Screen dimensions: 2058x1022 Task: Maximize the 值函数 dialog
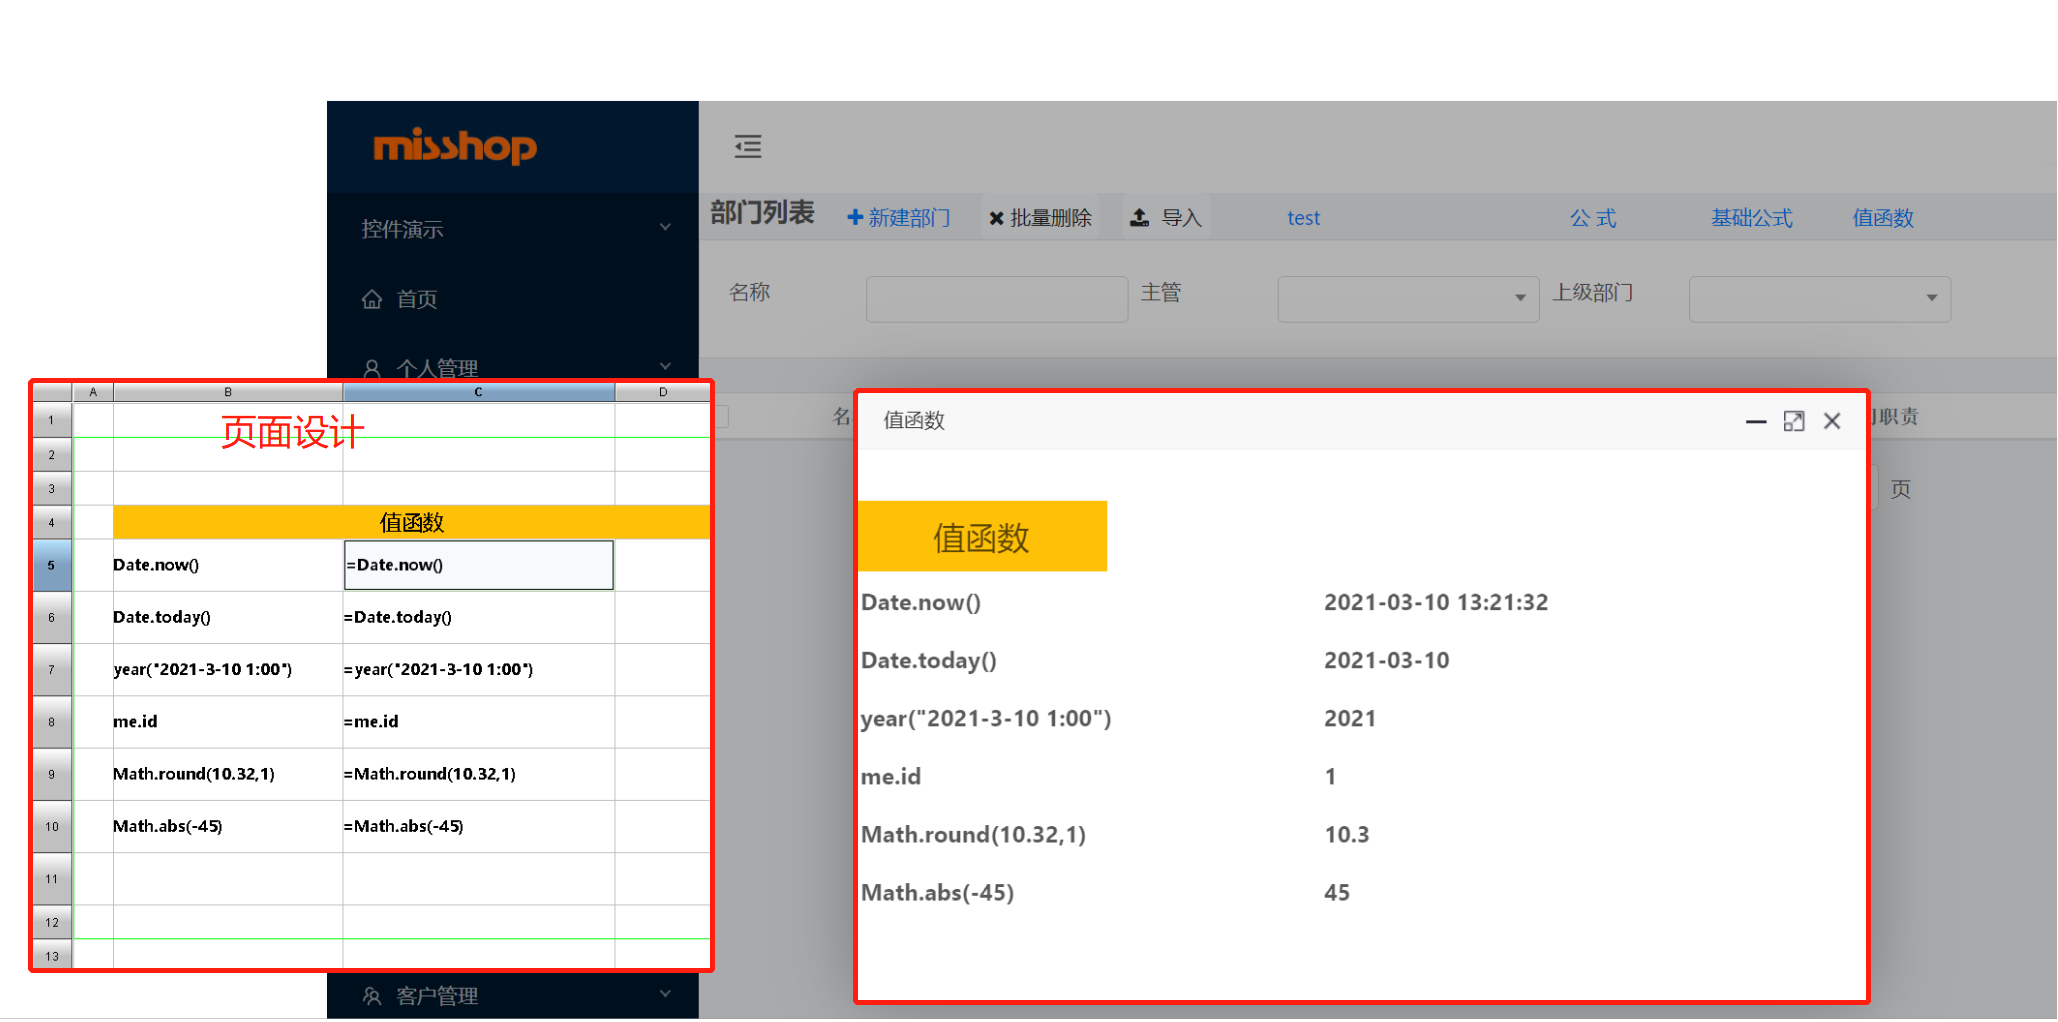1794,421
